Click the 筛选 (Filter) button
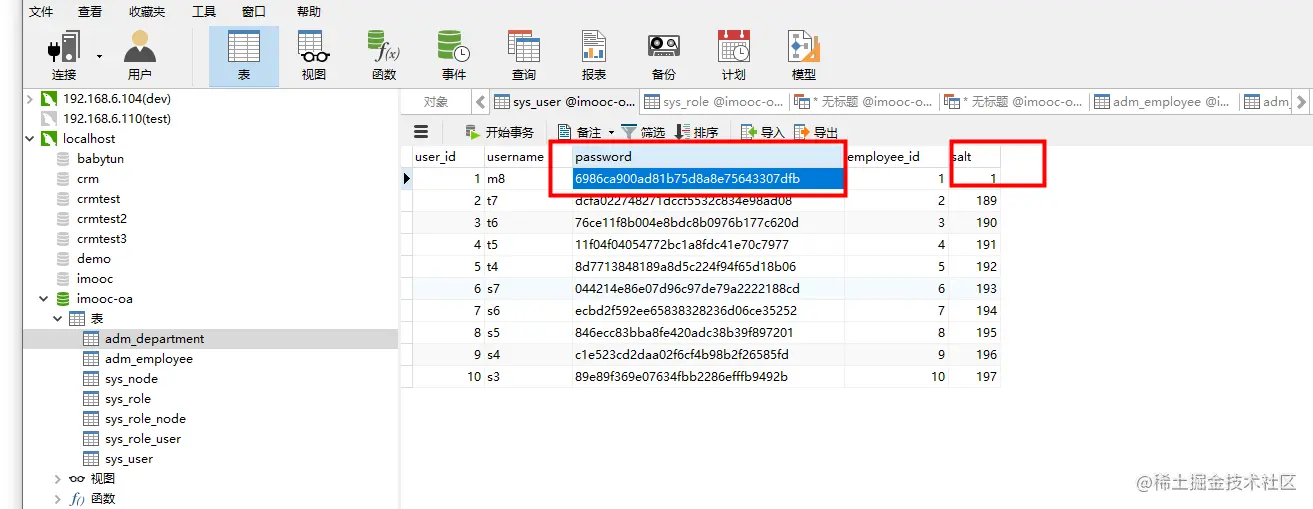This screenshot has height=509, width=1313. [643, 132]
